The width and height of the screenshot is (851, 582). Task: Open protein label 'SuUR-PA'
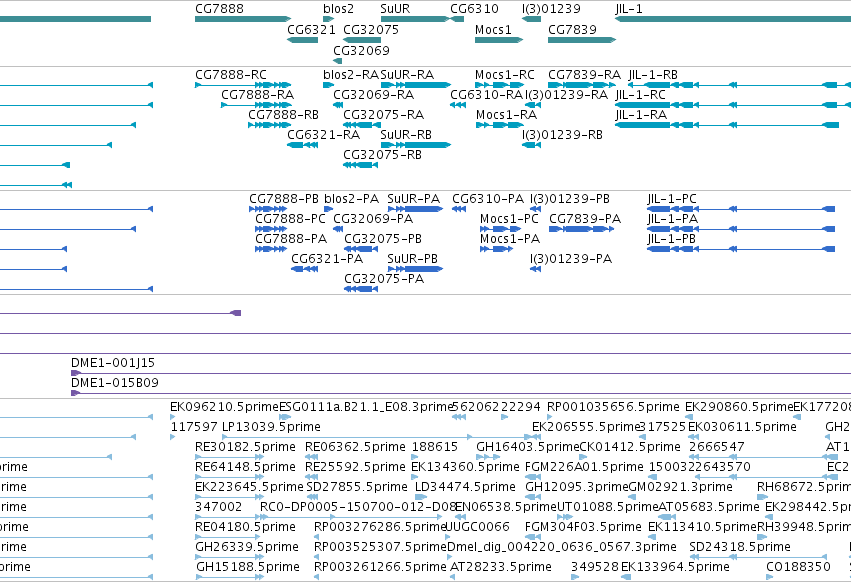click(x=413, y=199)
